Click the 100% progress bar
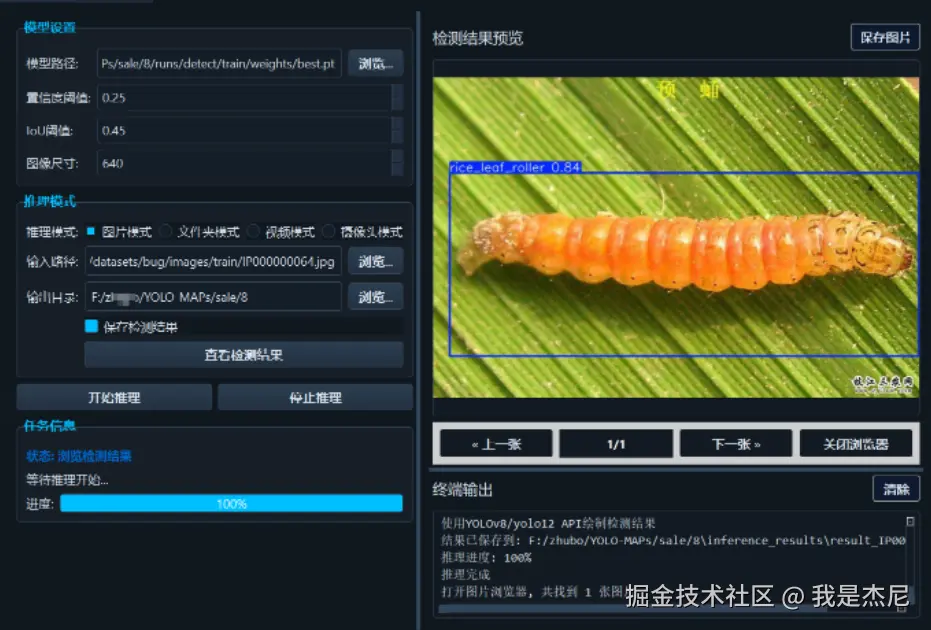 pyautogui.click(x=232, y=504)
